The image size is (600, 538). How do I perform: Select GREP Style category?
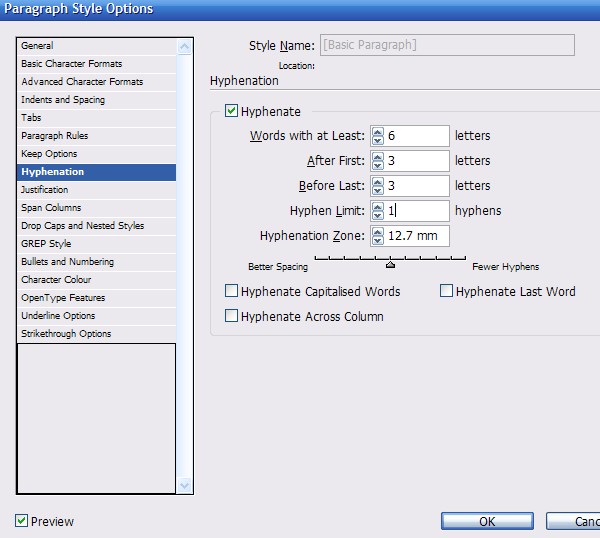[97, 244]
